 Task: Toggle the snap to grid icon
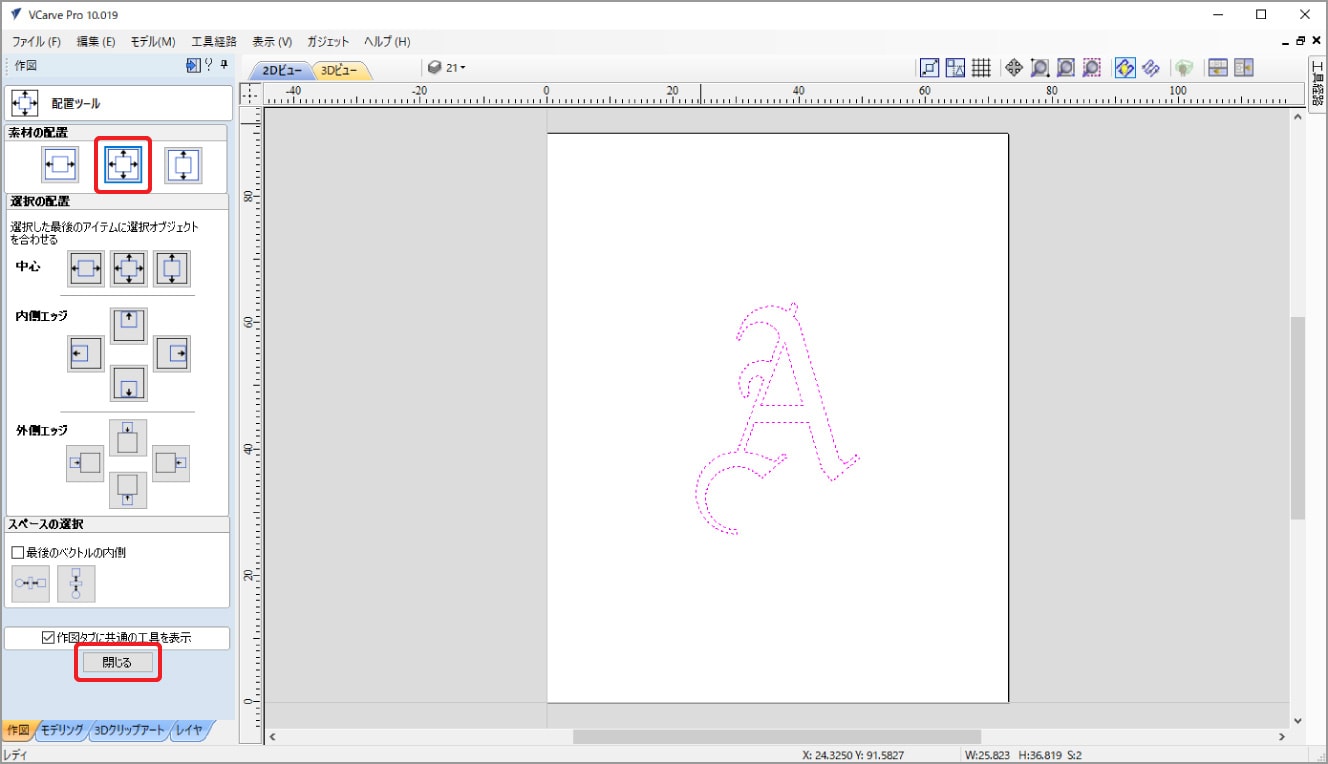[981, 68]
